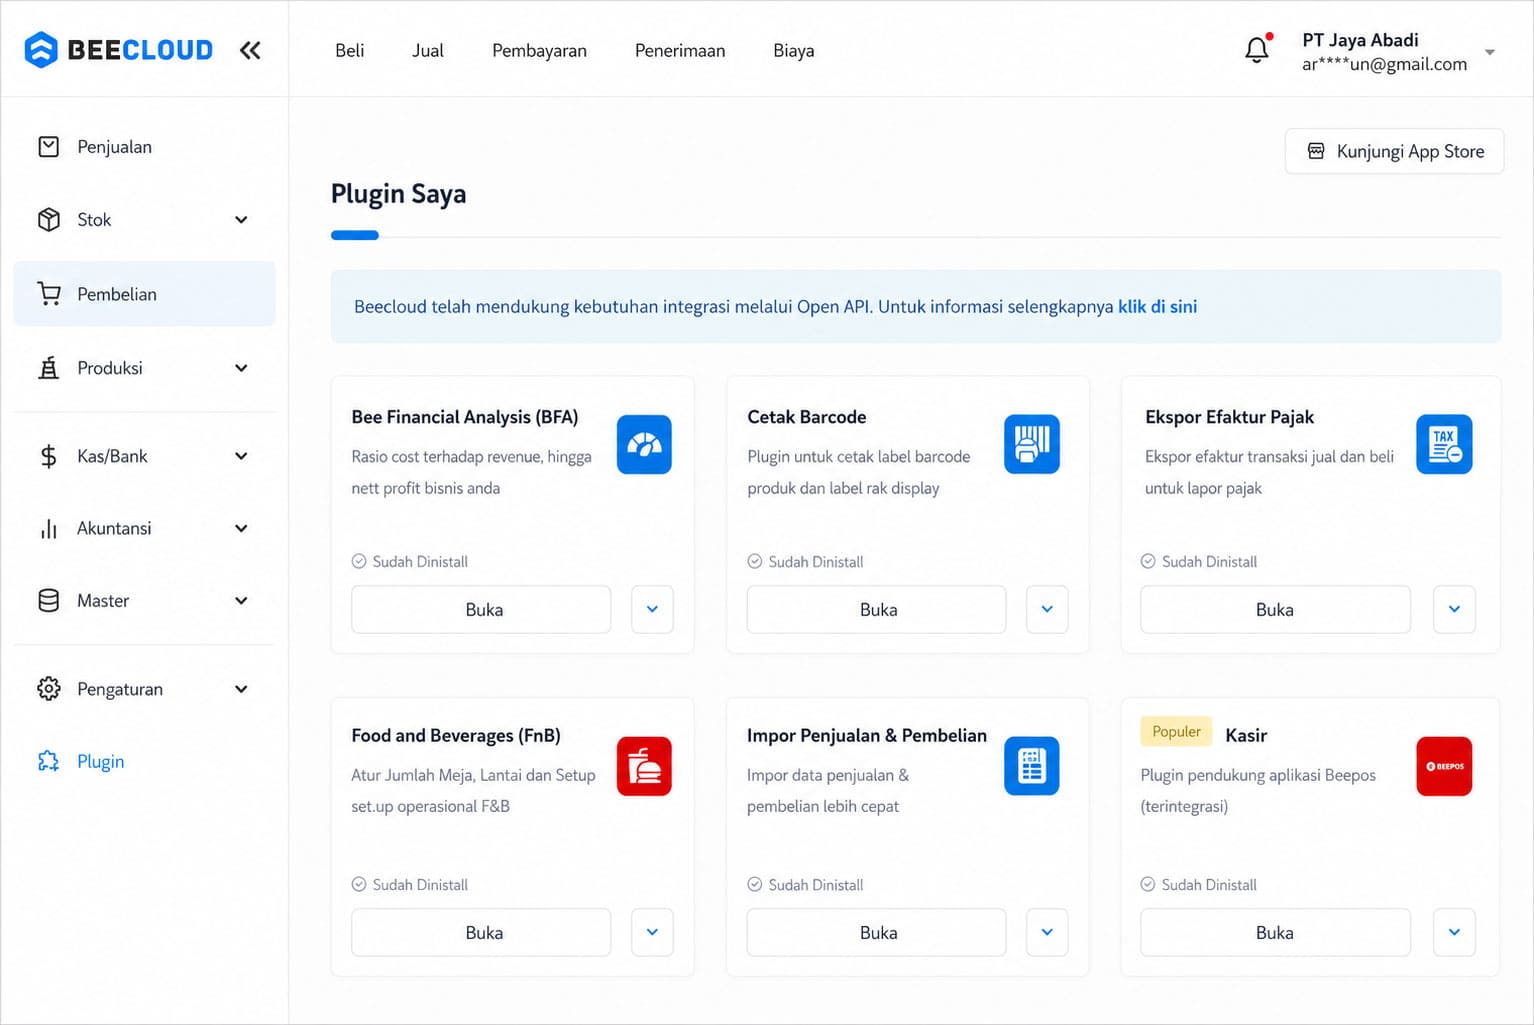Viewport: 1534px width, 1025px height.
Task: Click the Akuntansi chart icon
Action: 48,529
